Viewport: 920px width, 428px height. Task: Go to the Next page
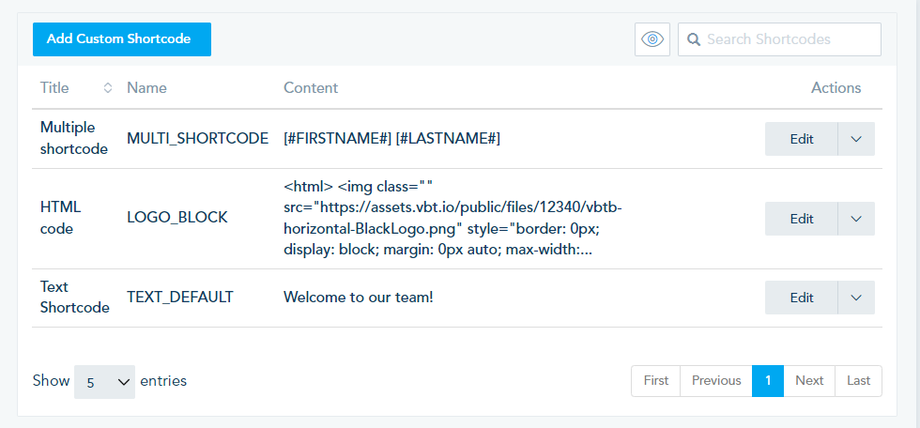point(809,381)
